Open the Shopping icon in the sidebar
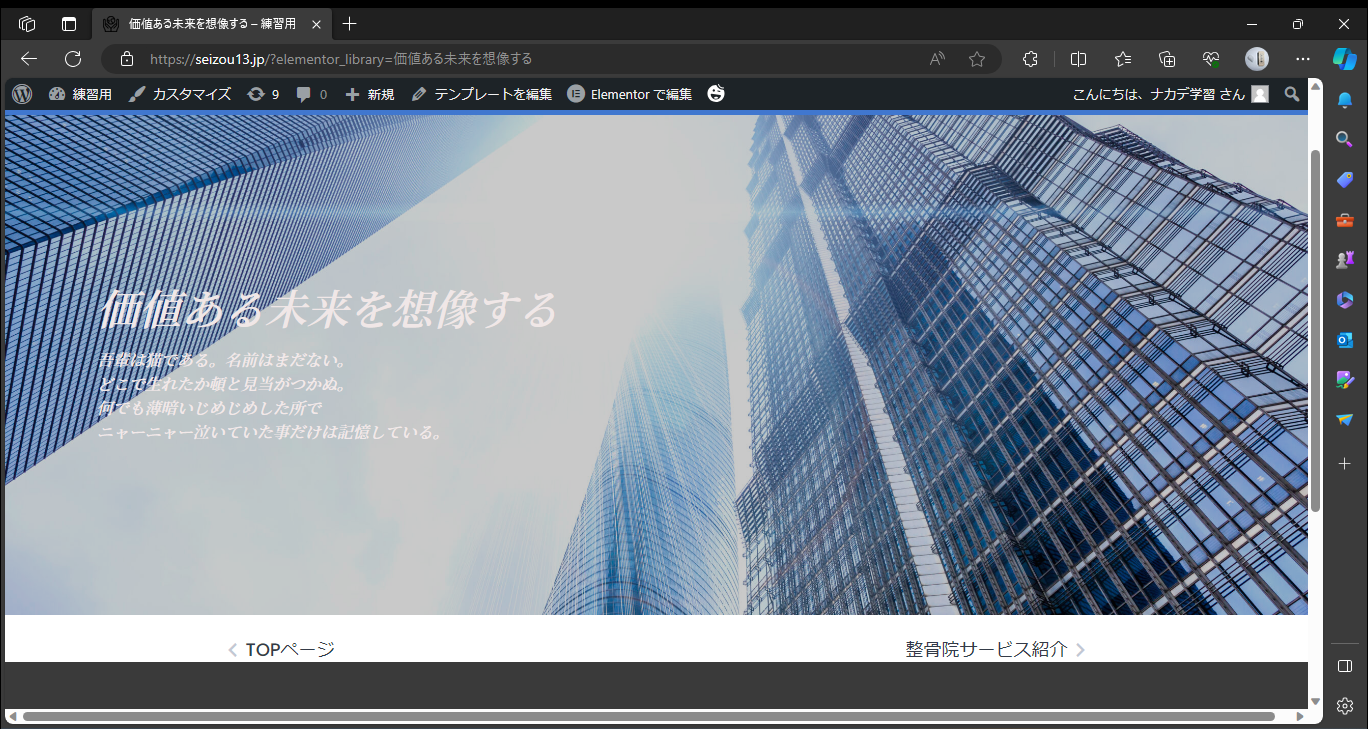 (x=1345, y=179)
